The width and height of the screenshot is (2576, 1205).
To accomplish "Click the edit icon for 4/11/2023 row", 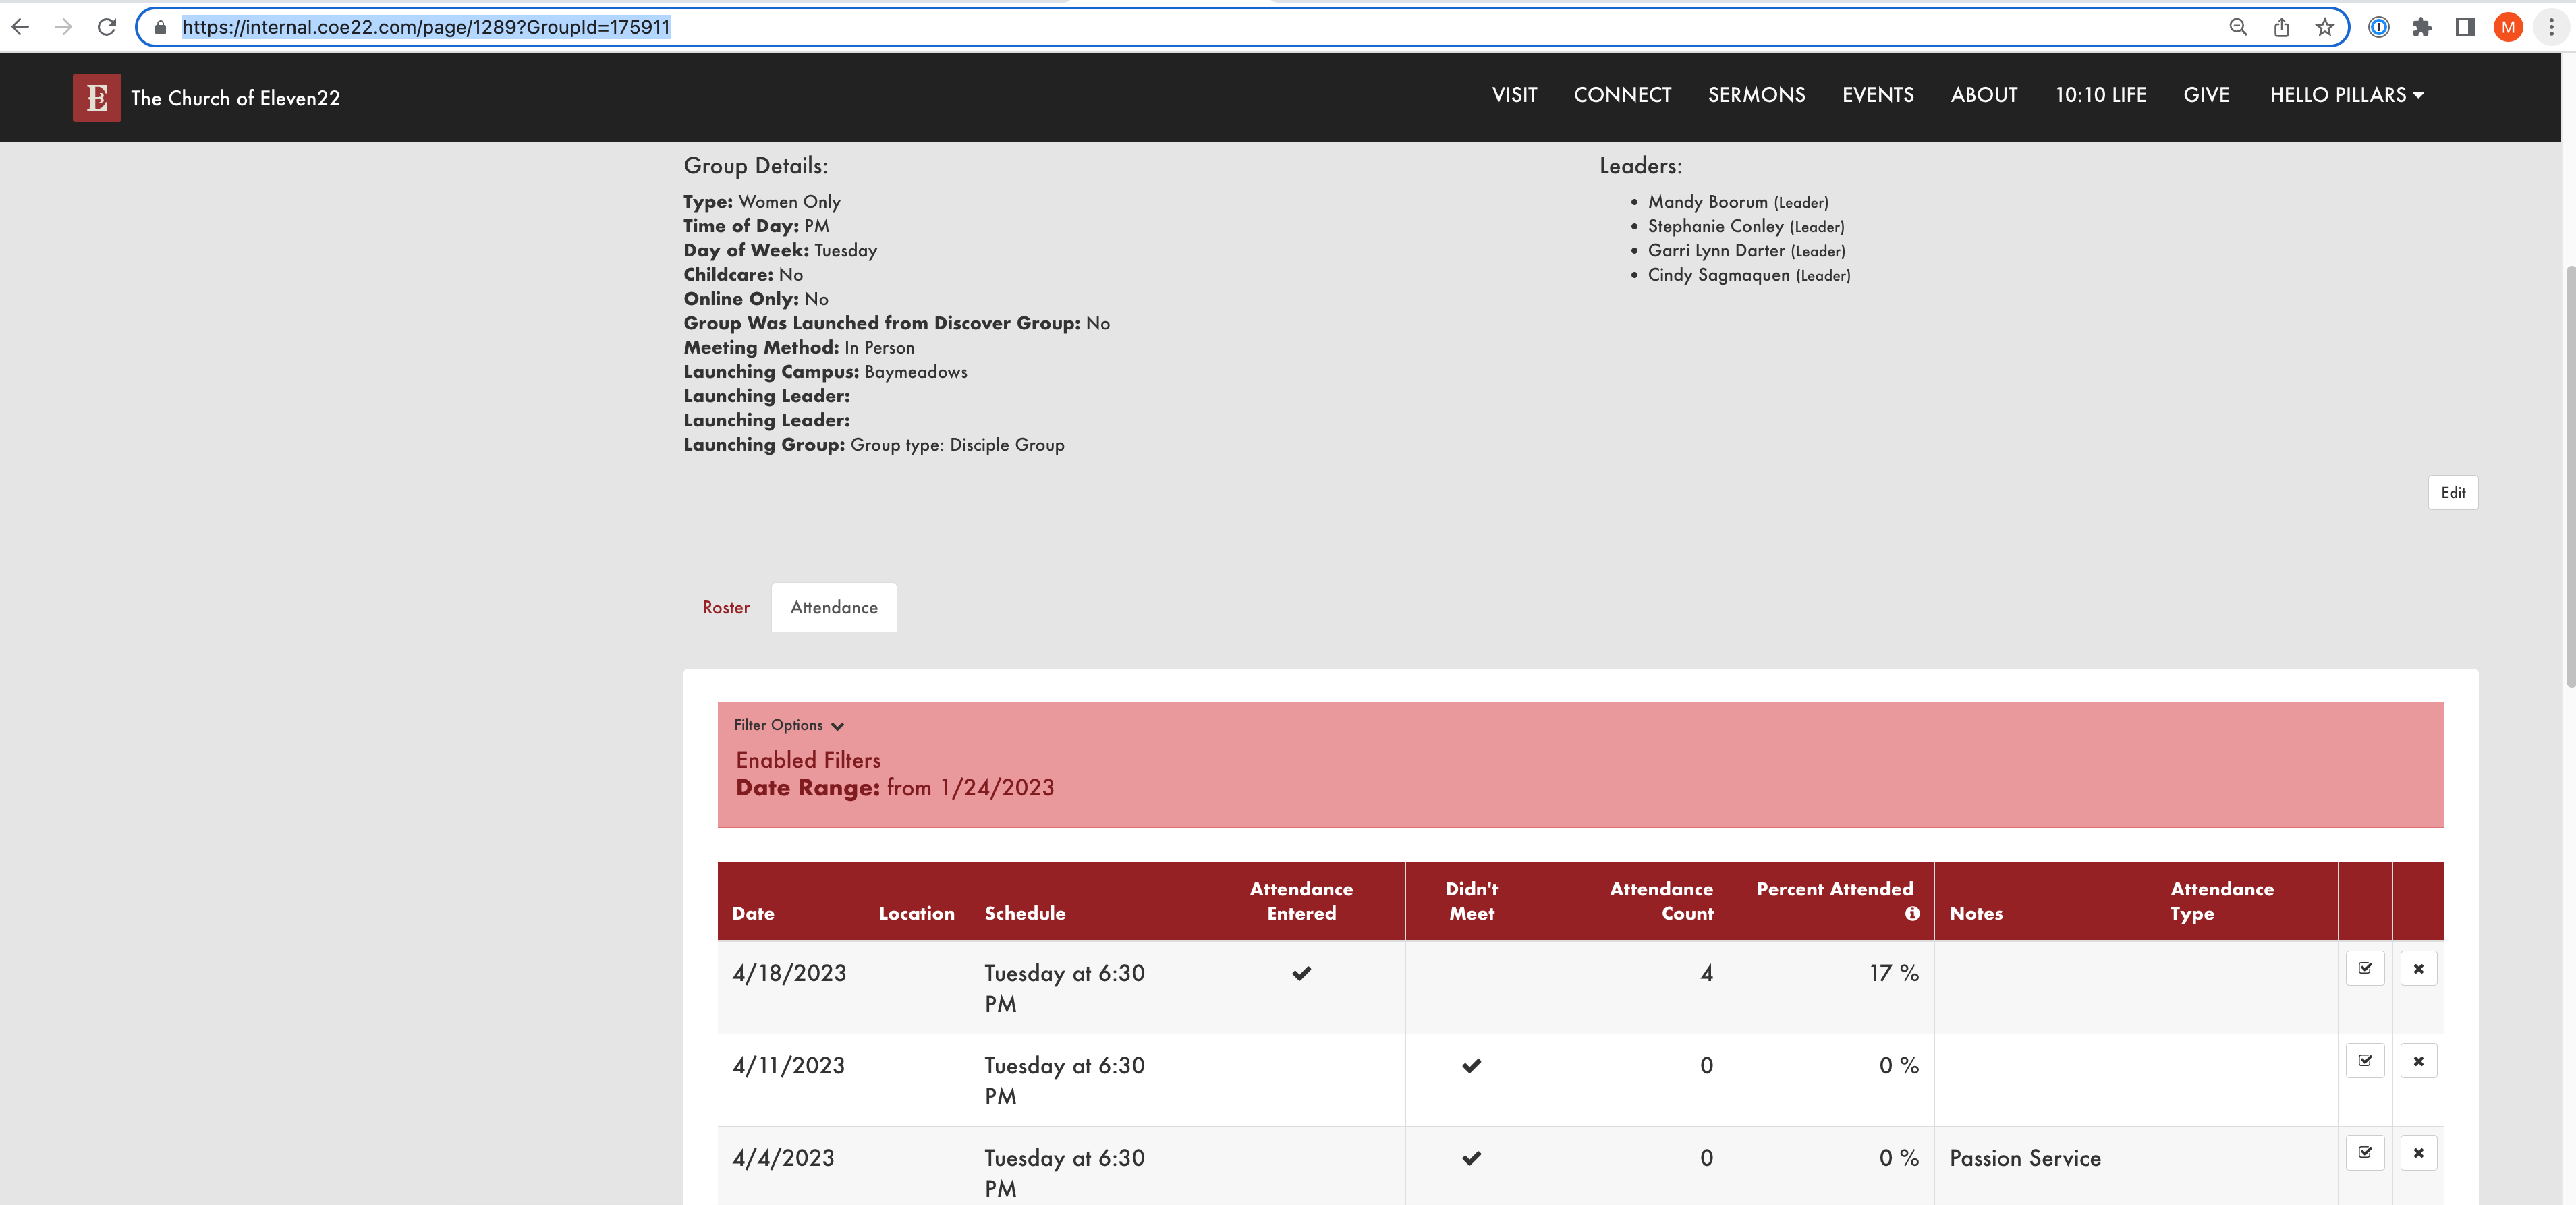I will pyautogui.click(x=2365, y=1060).
